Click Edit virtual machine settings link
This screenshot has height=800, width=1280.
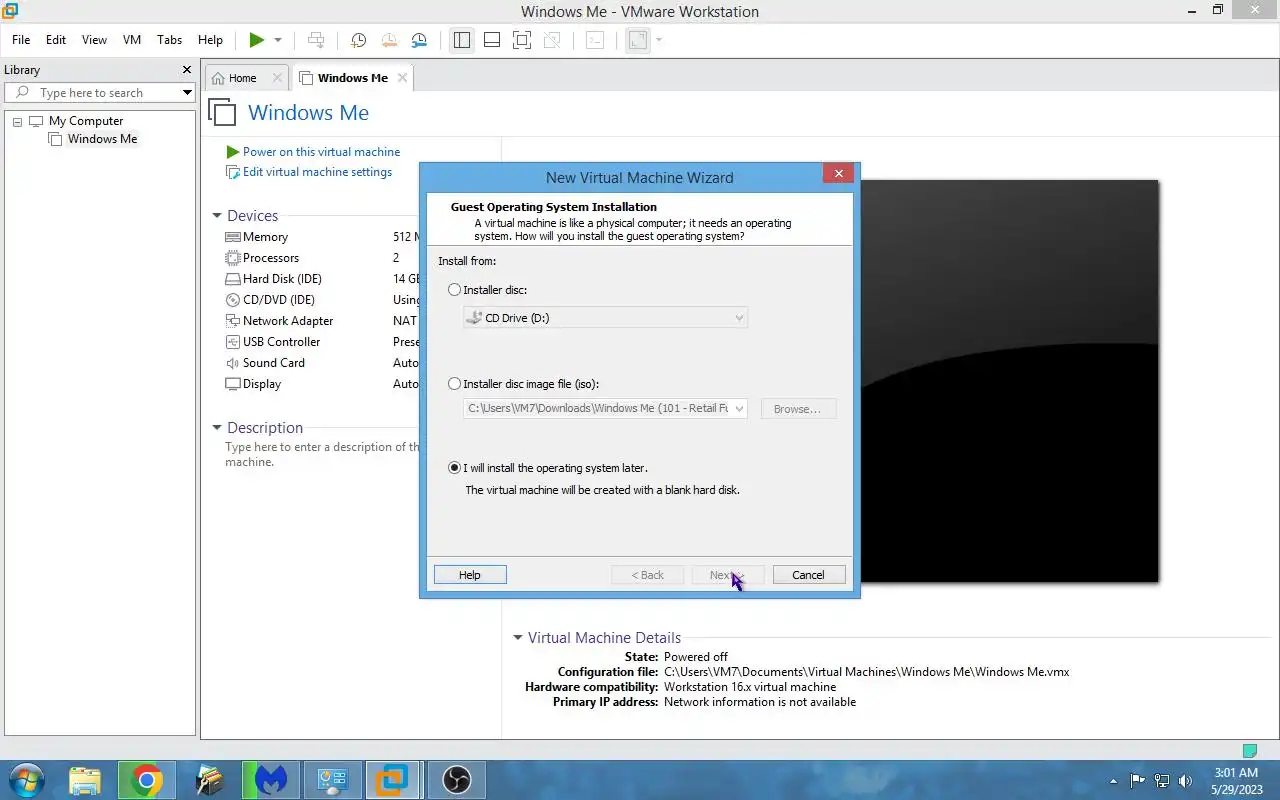(x=317, y=172)
